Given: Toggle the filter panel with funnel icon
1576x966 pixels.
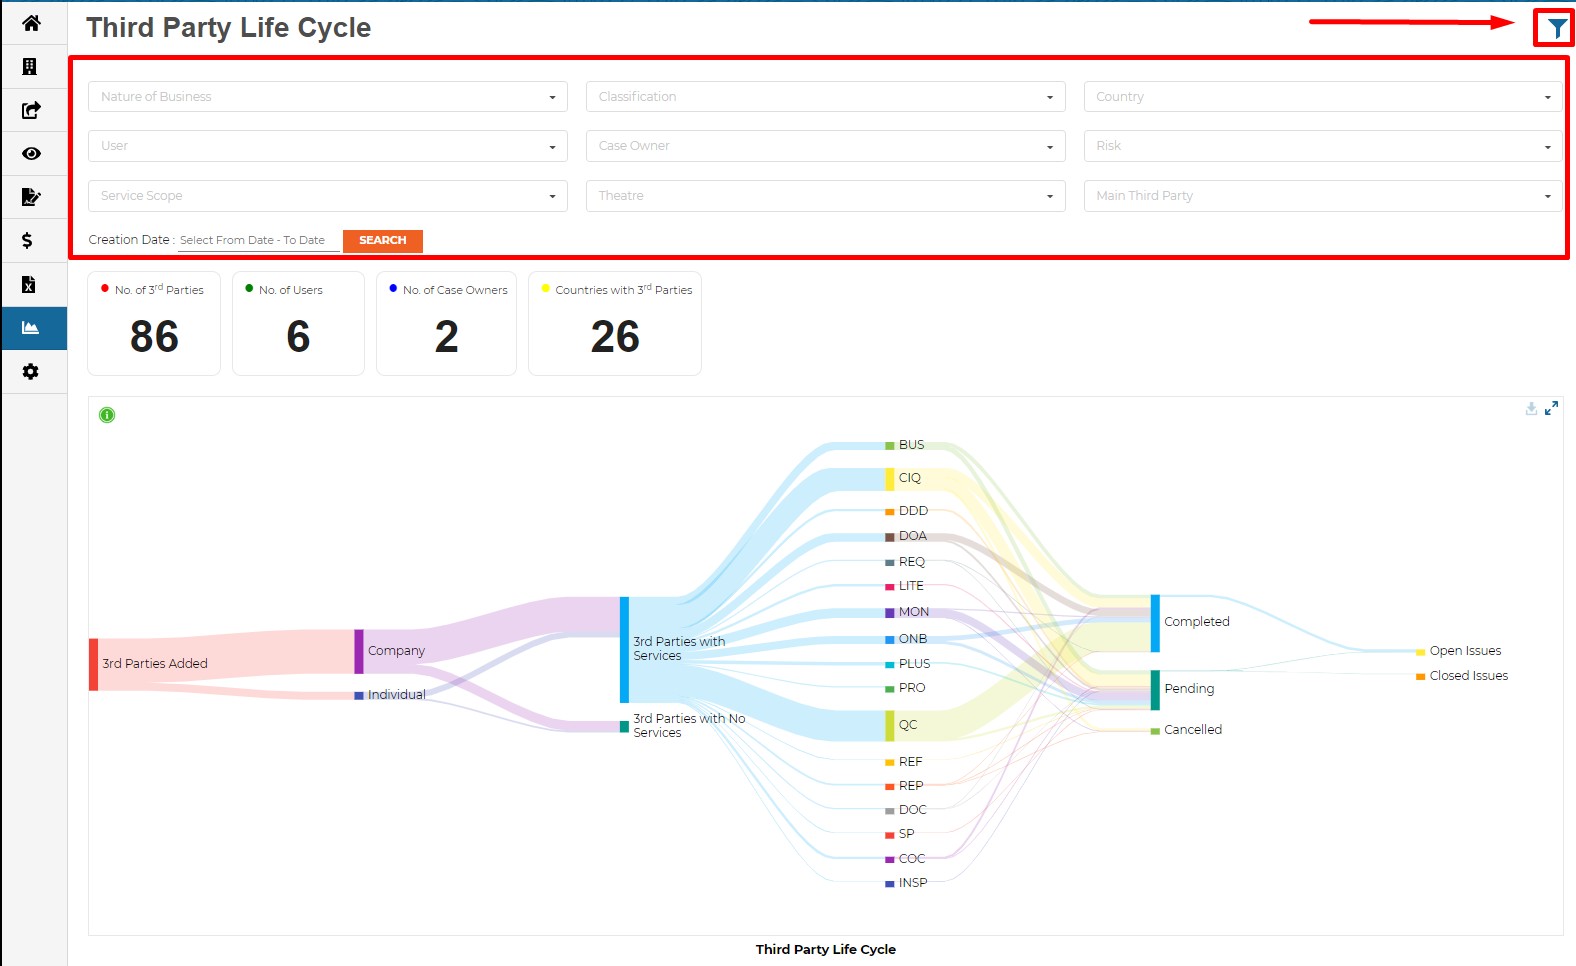Looking at the screenshot, I should coord(1556,28).
